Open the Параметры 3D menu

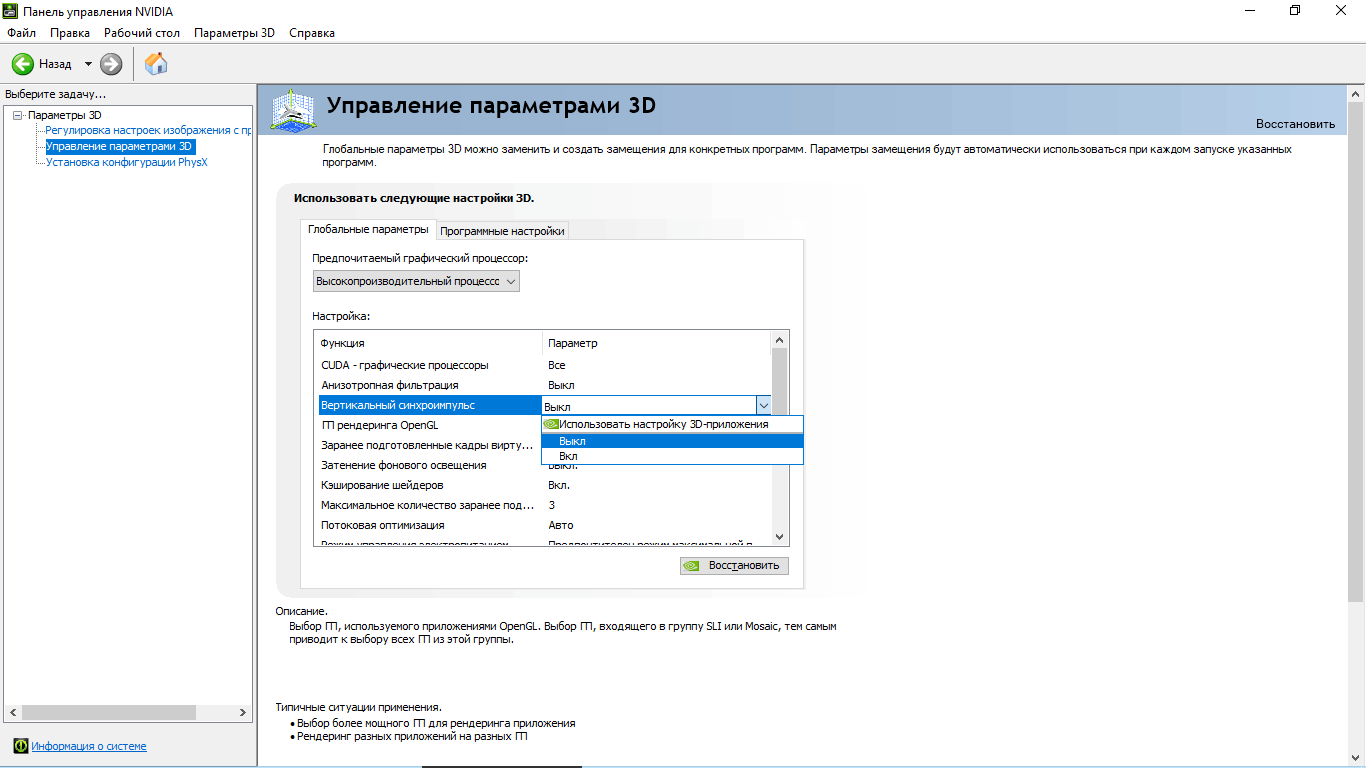point(234,33)
